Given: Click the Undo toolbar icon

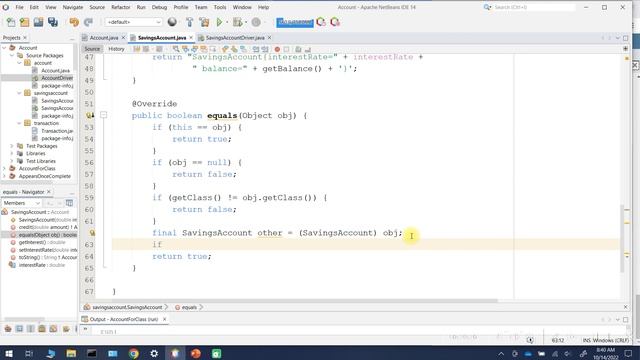Looking at the screenshot, I should [x=74, y=22].
